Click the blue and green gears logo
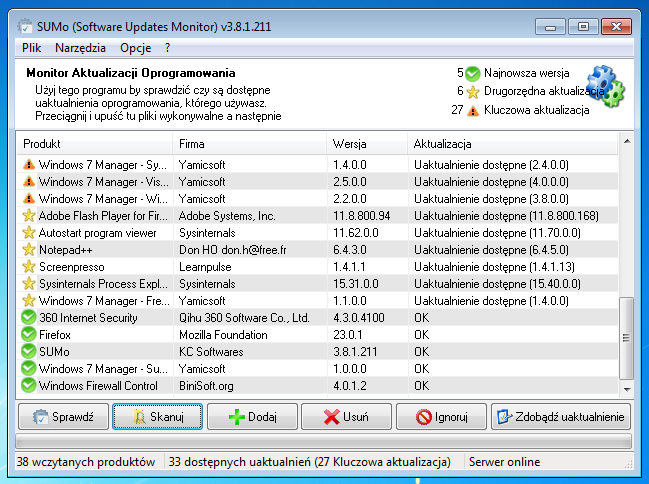 pos(606,87)
